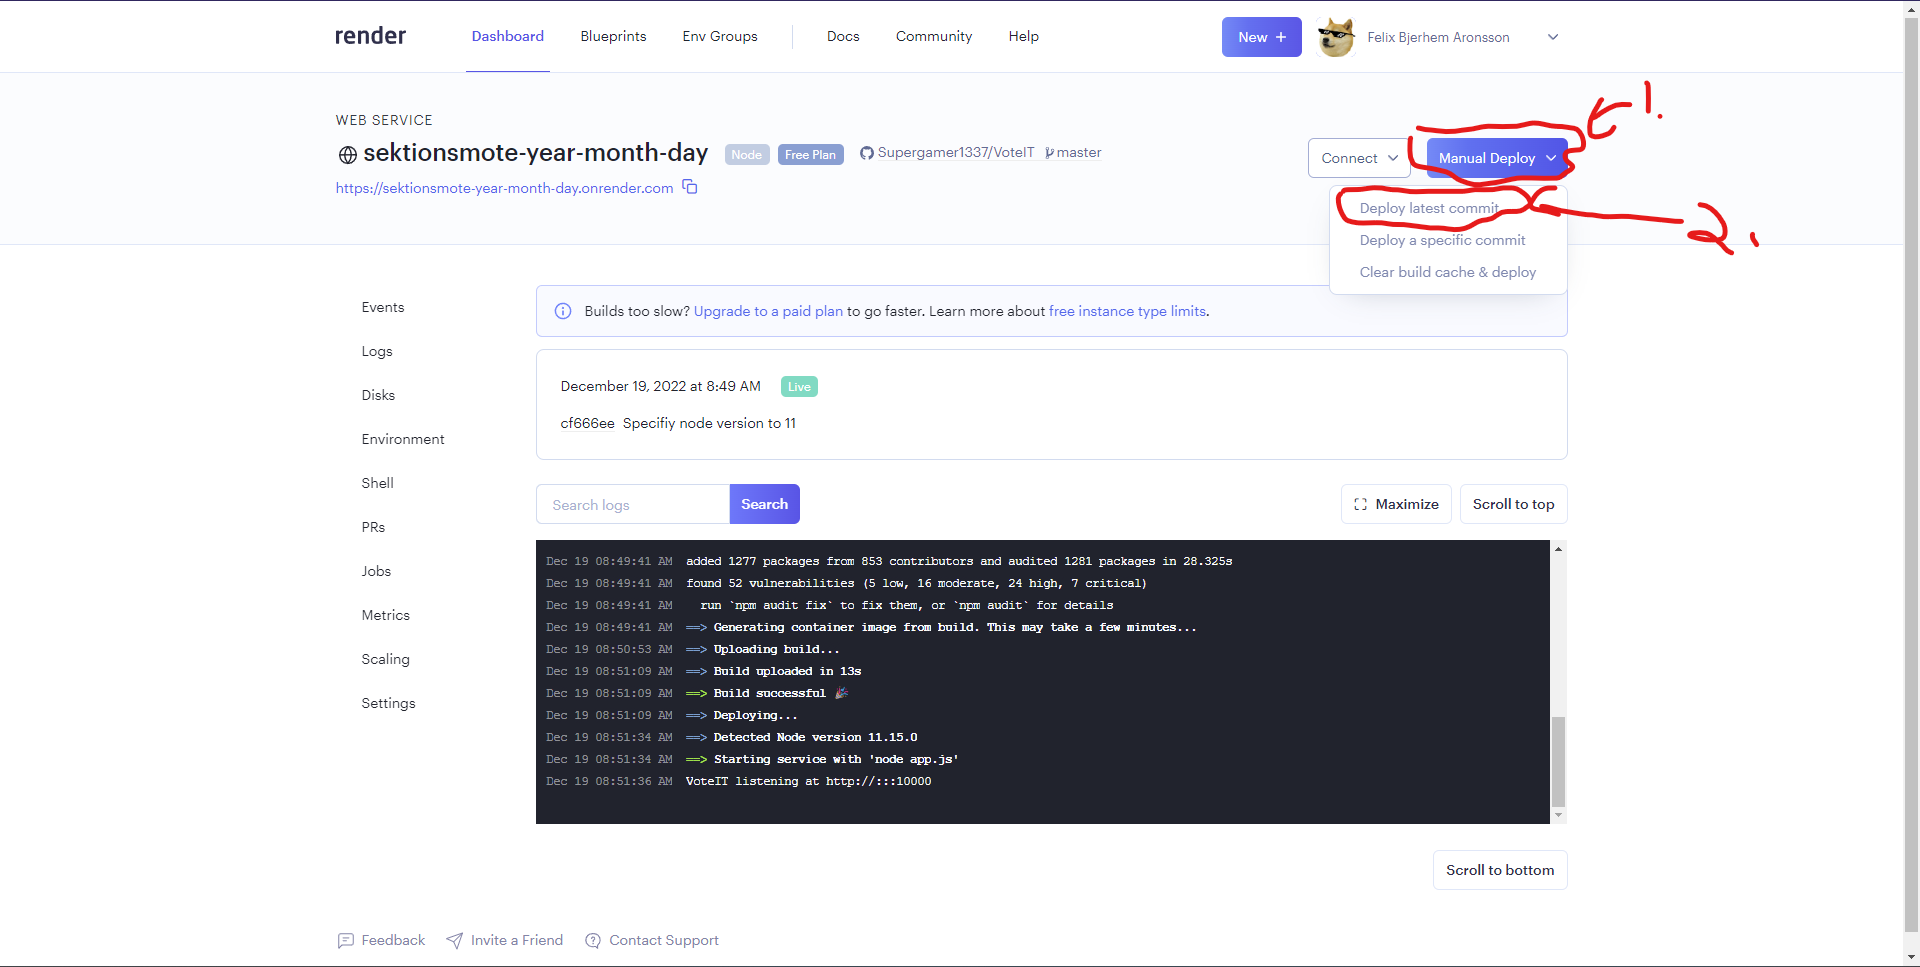
Task: Click the plus icon in New button
Action: coord(1281,37)
